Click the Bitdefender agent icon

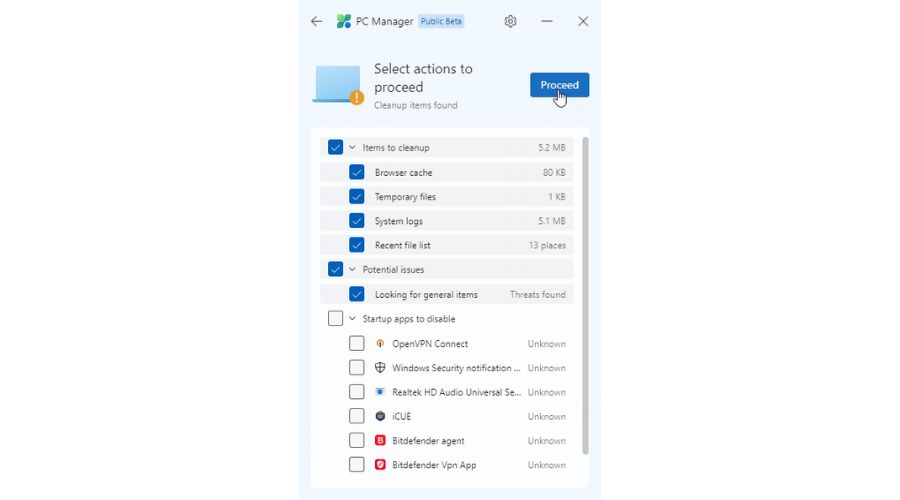380,440
